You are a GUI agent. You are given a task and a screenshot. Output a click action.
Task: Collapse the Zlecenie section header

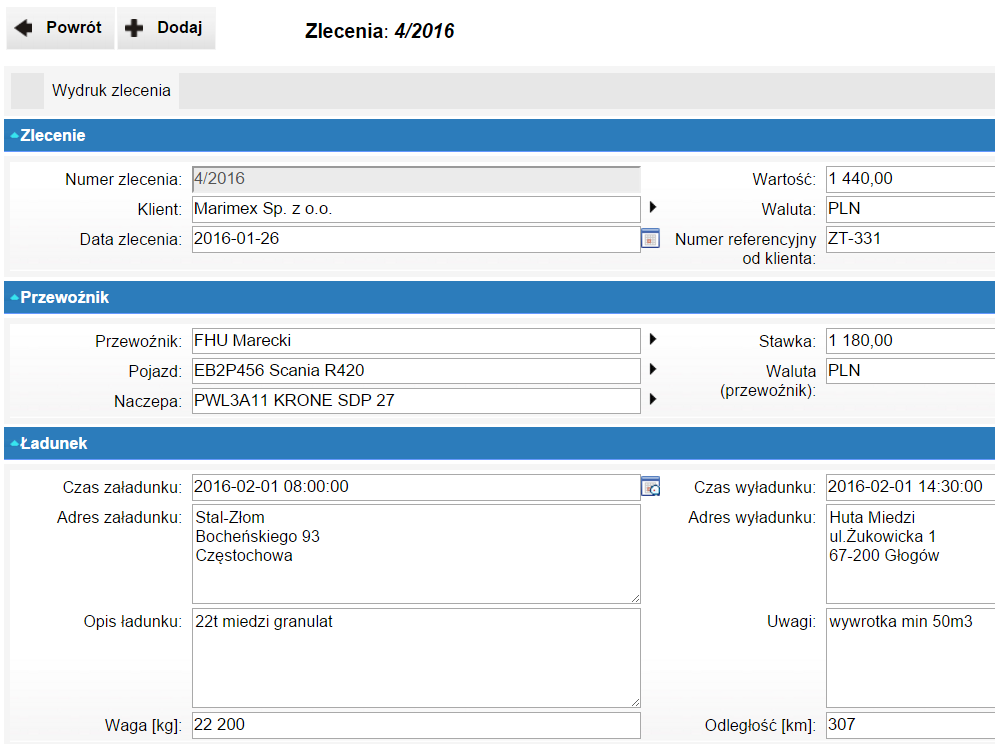(x=48, y=136)
